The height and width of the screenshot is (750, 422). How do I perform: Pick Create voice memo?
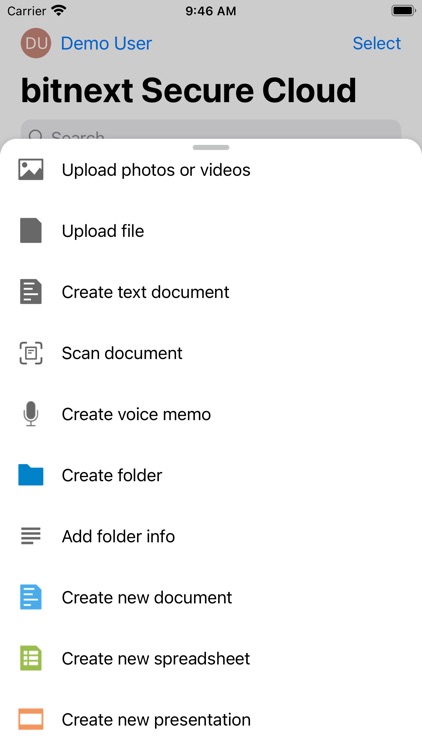tap(136, 414)
